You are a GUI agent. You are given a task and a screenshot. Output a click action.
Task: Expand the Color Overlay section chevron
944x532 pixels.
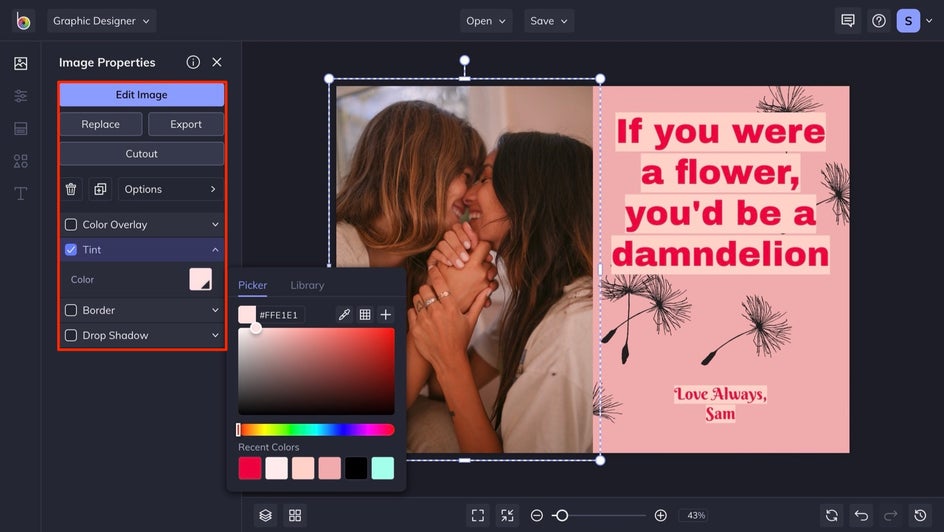(x=215, y=224)
